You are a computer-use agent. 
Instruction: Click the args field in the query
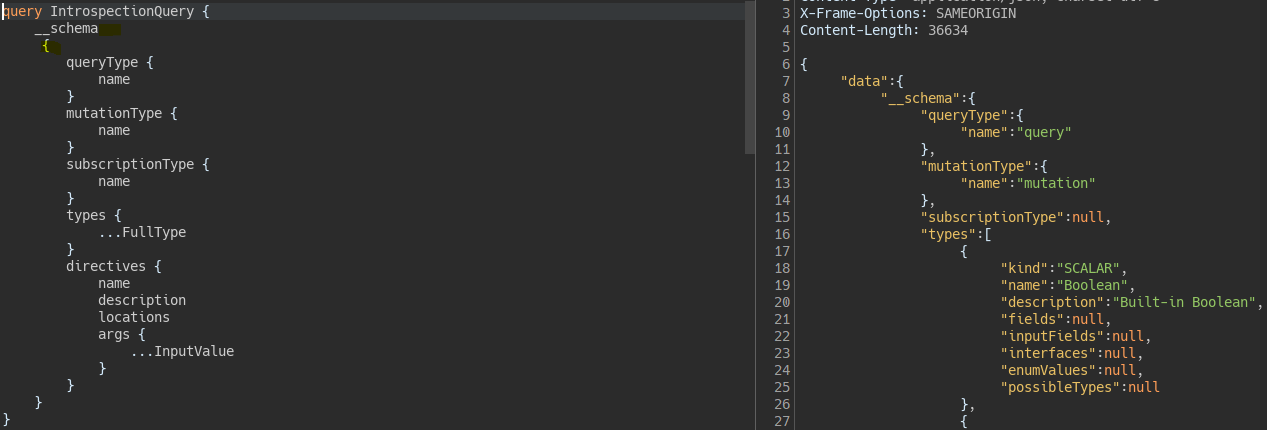tap(114, 334)
